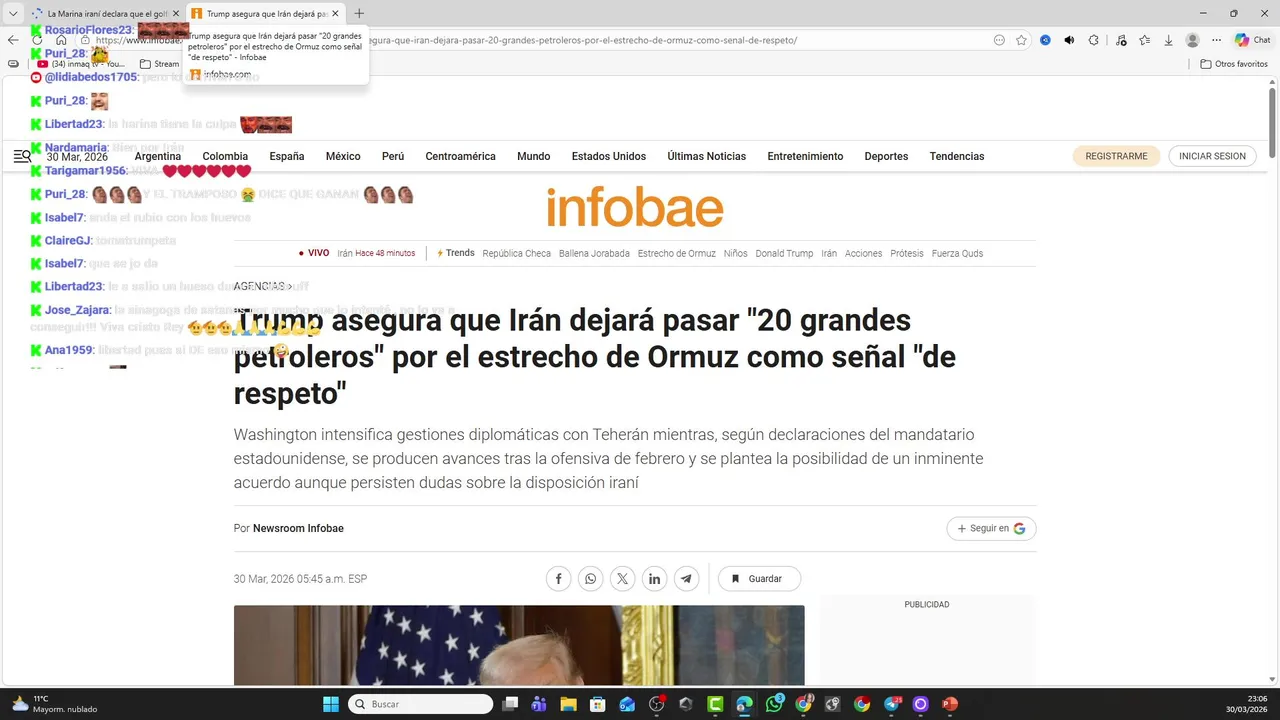Open Acciones trend link
1280x720 pixels.
pyautogui.click(x=863, y=253)
